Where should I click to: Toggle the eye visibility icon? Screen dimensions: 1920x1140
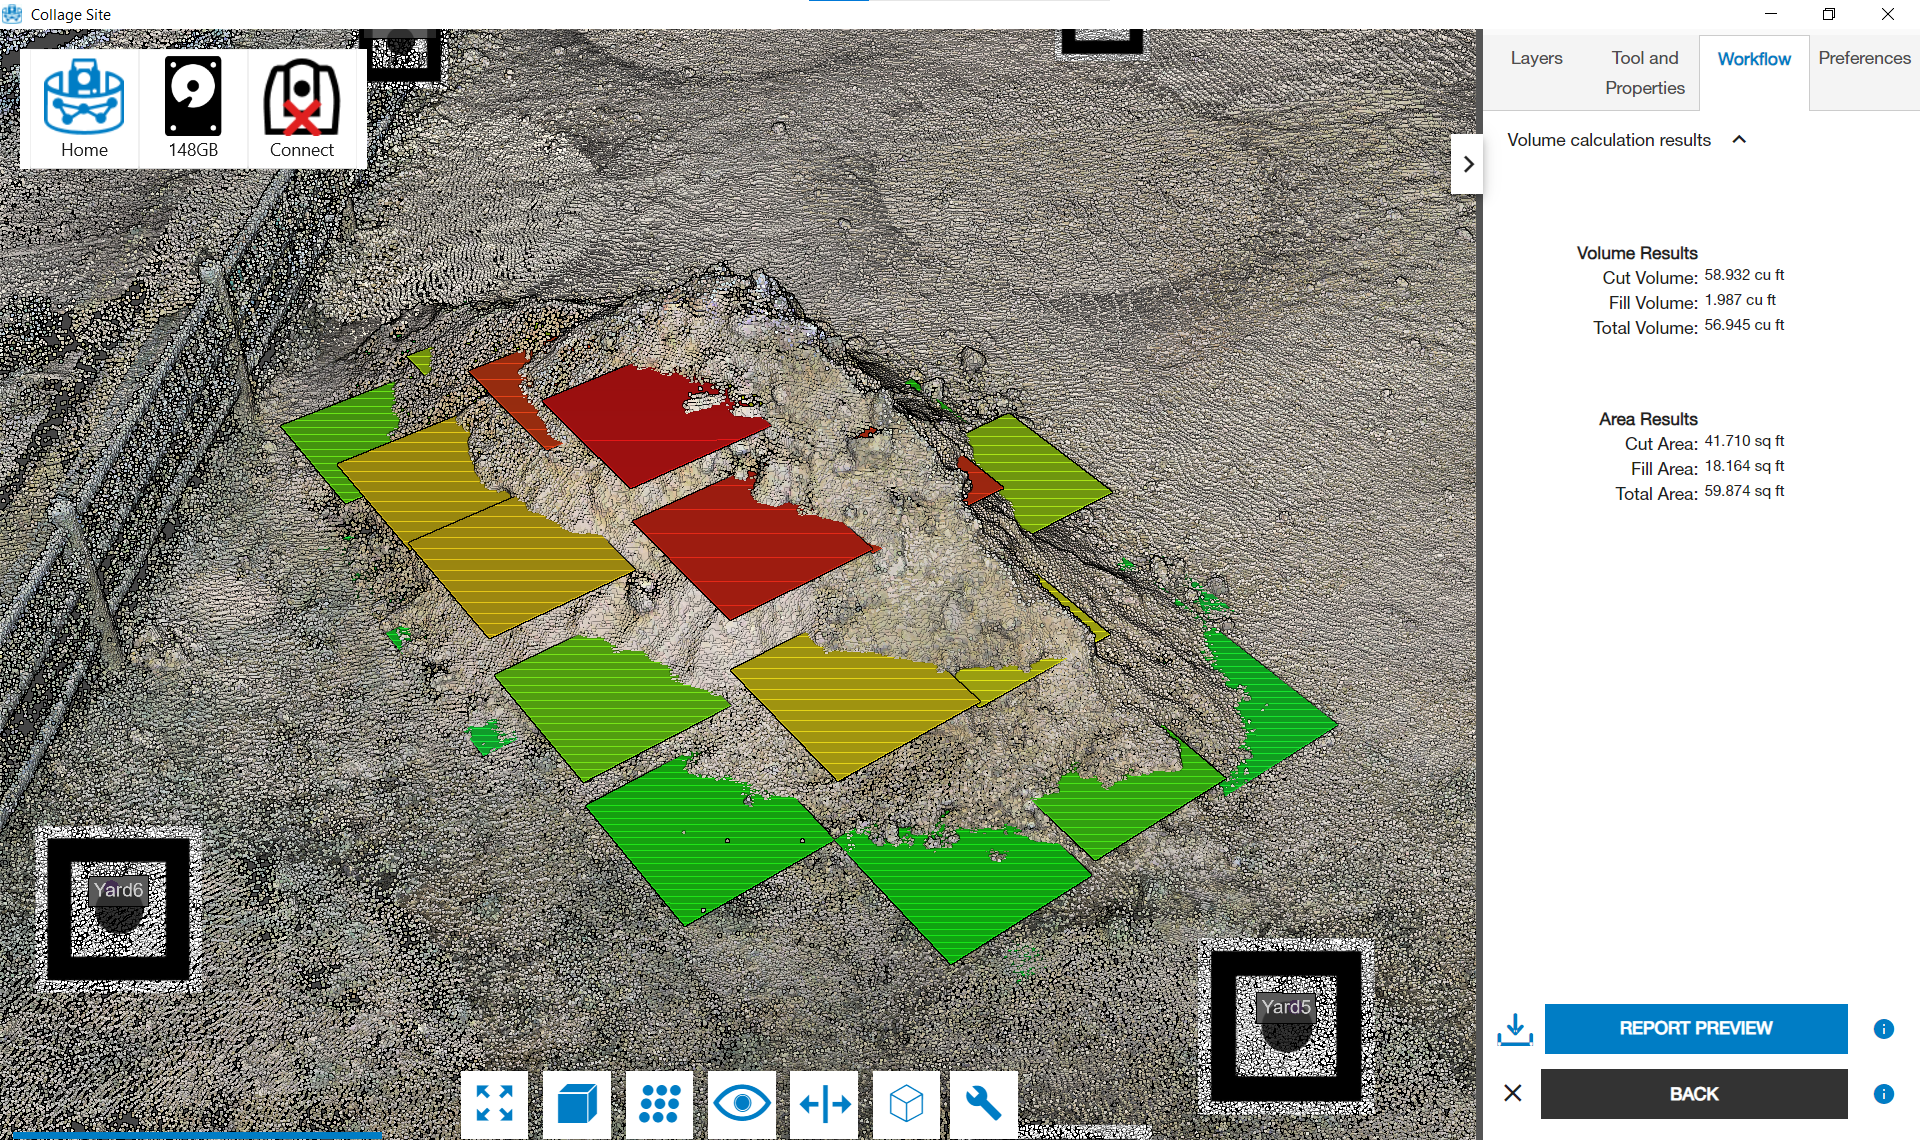pos(741,1104)
